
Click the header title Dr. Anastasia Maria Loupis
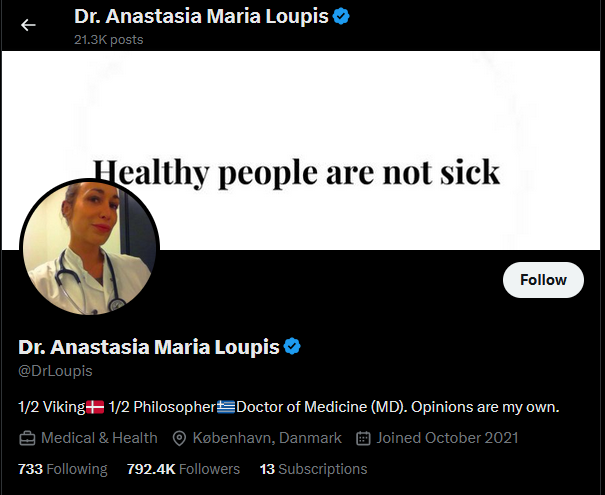point(201,17)
